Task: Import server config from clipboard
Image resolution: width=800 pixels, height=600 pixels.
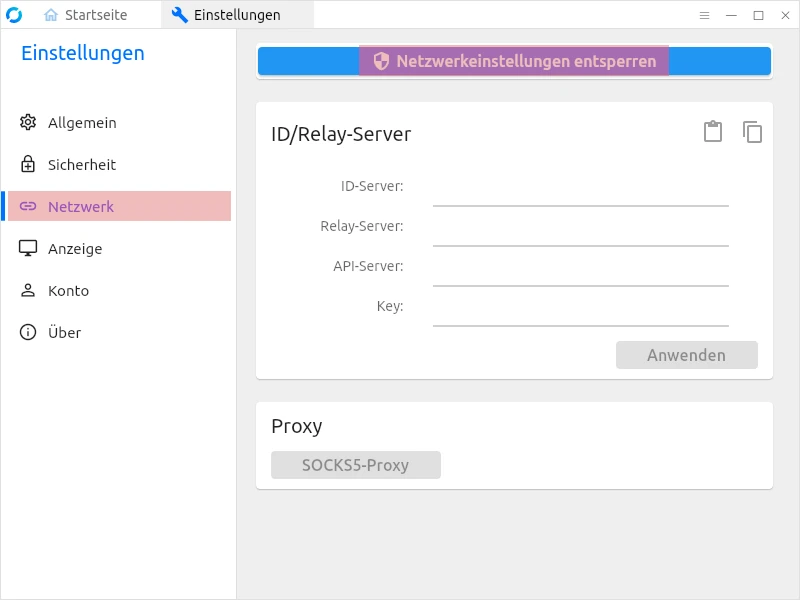Action: point(713,131)
